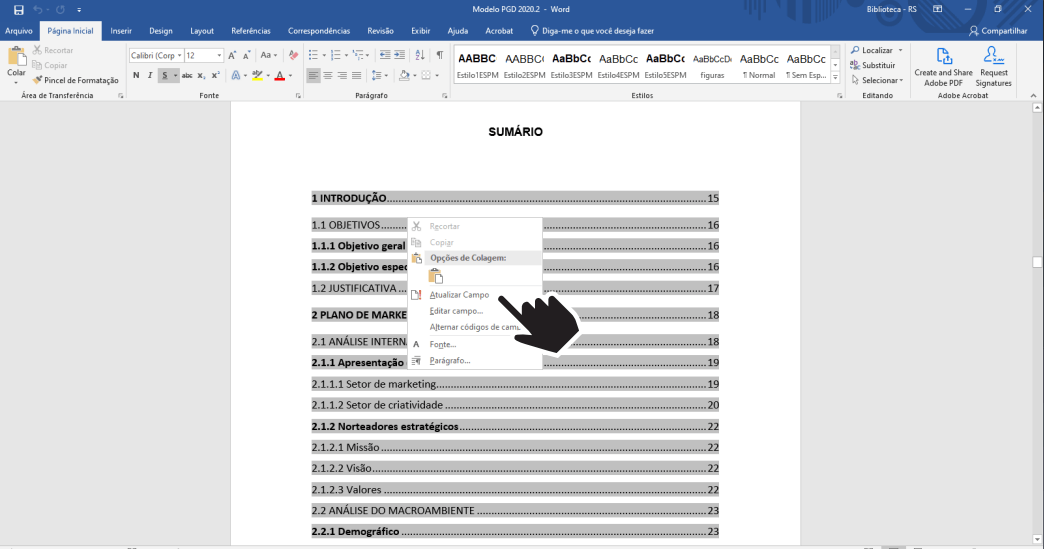Click the increase indent icon
1044x549 pixels.
pos(400,55)
